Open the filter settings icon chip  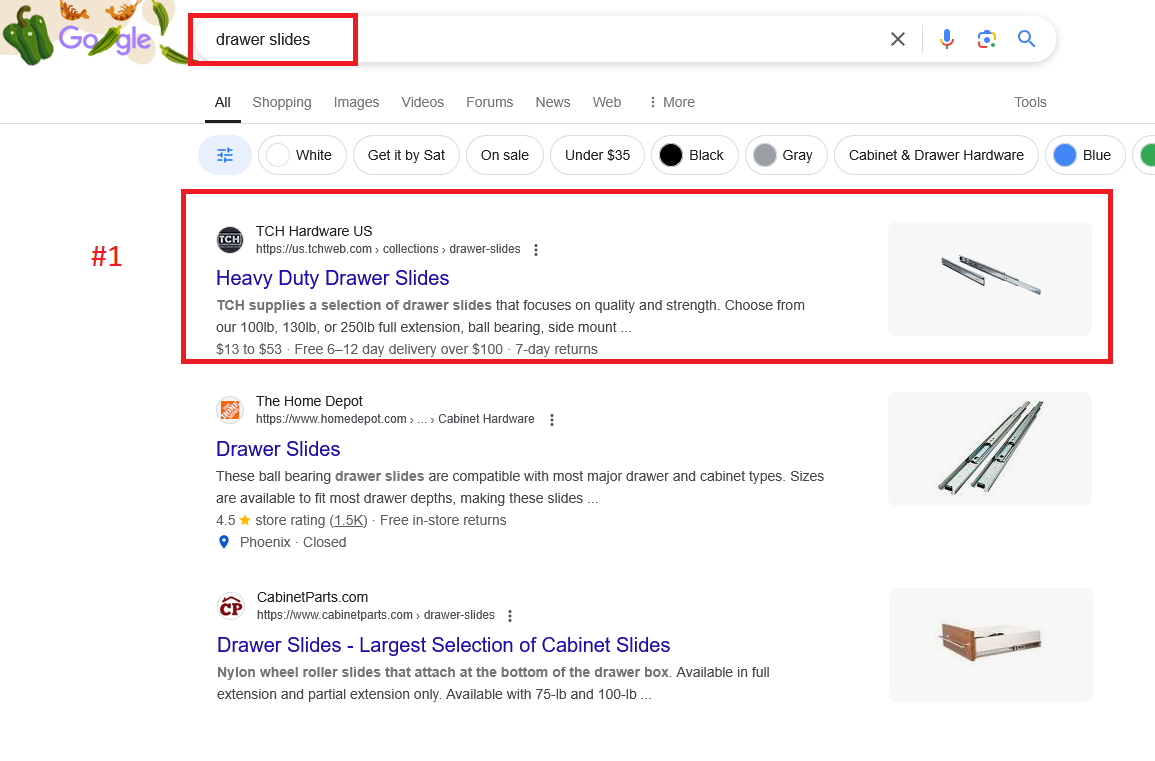coord(225,155)
